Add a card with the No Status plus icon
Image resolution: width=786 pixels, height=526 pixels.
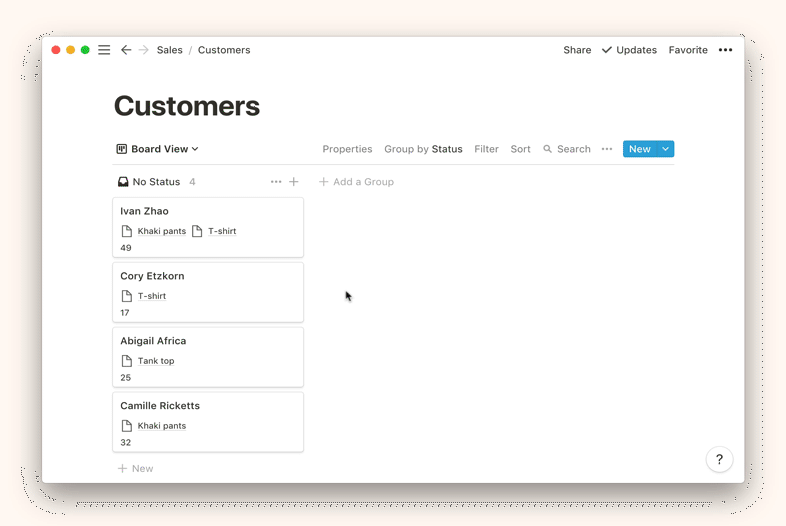click(x=294, y=182)
